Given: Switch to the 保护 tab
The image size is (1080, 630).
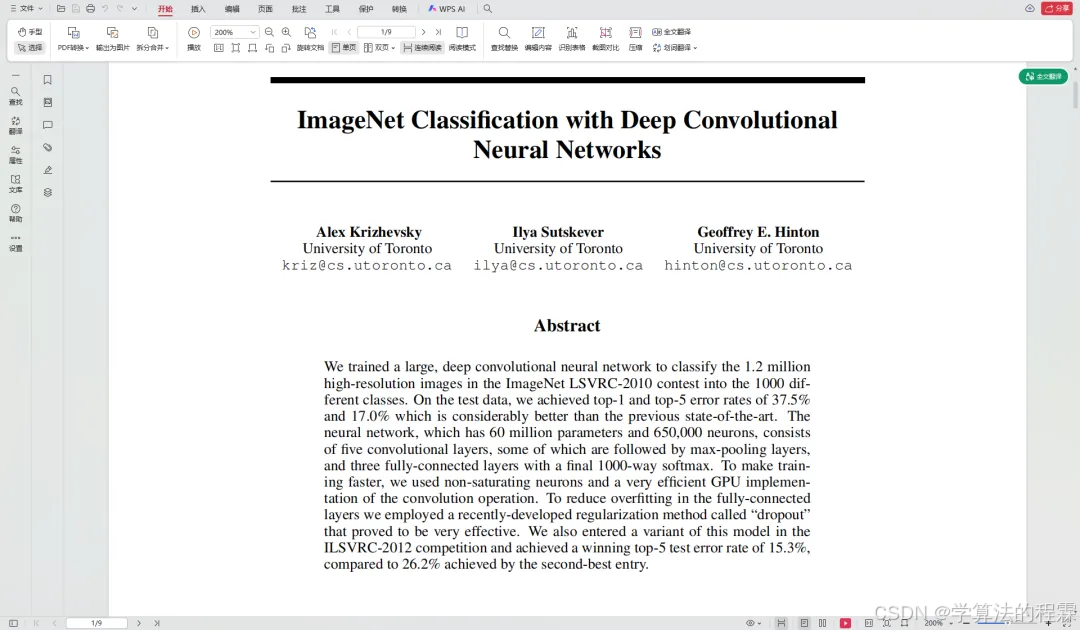Looking at the screenshot, I should coord(366,9).
